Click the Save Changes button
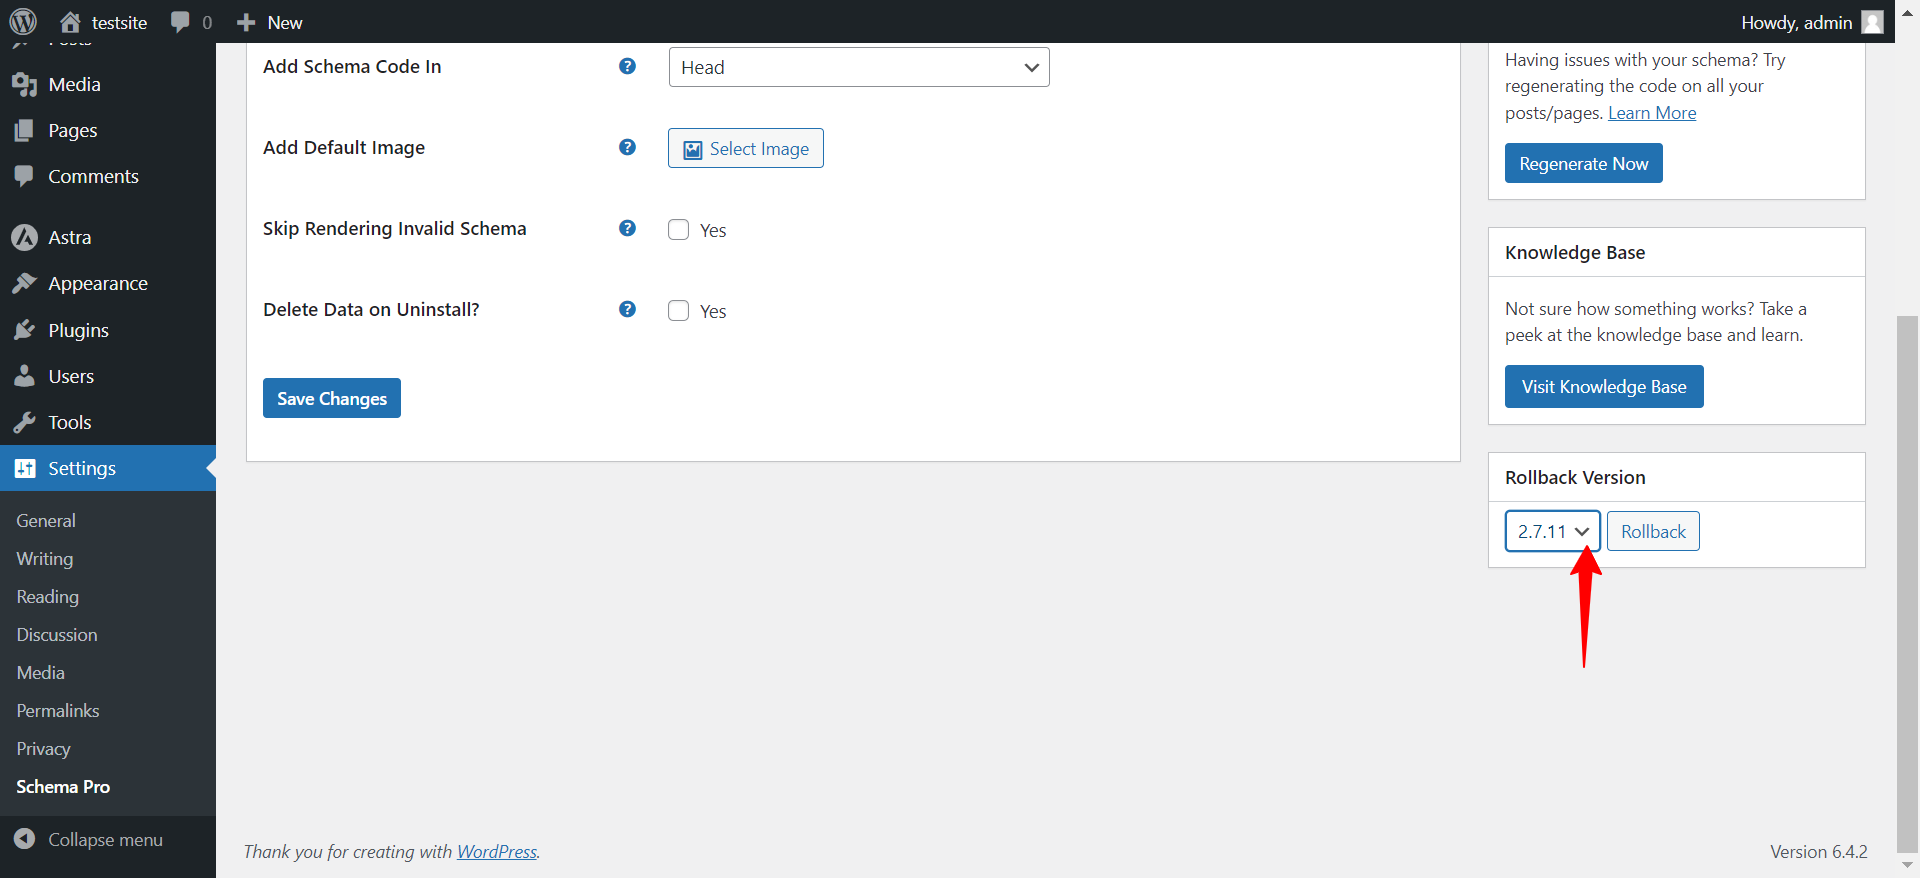This screenshot has height=878, width=1920. coord(331,398)
